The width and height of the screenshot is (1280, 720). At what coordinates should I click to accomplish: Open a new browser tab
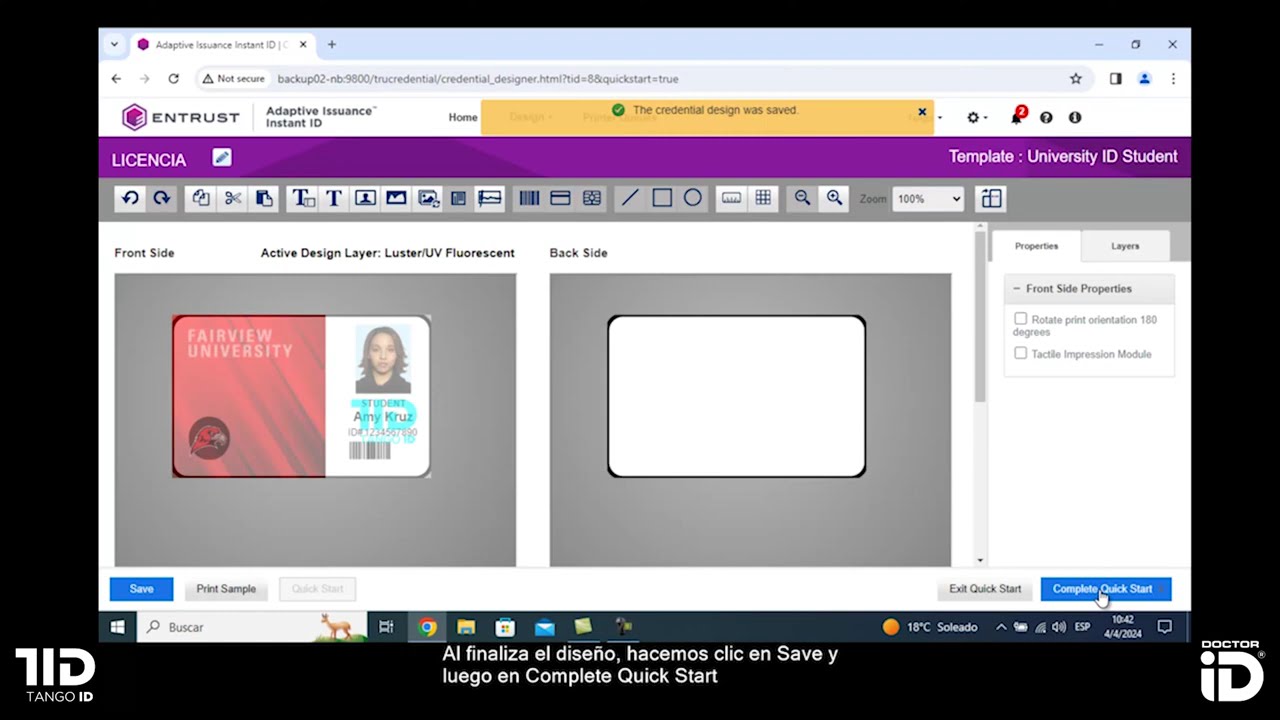point(332,44)
